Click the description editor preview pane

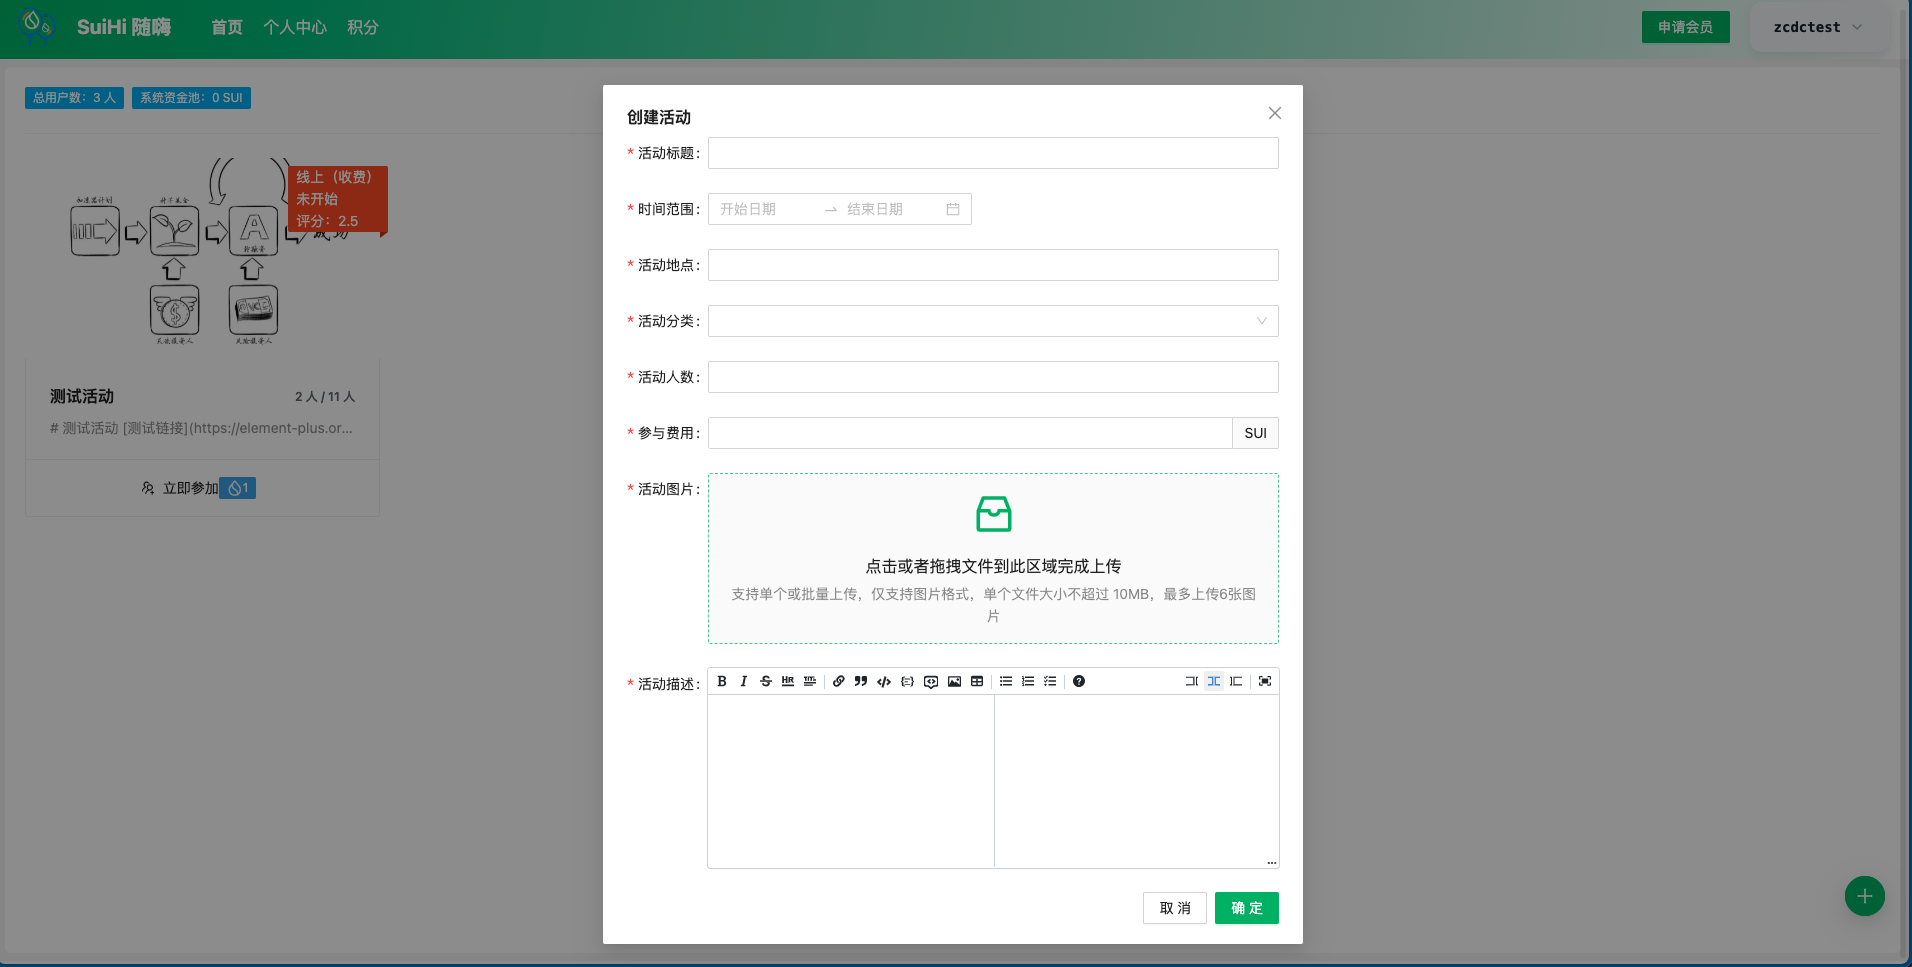1137,781
